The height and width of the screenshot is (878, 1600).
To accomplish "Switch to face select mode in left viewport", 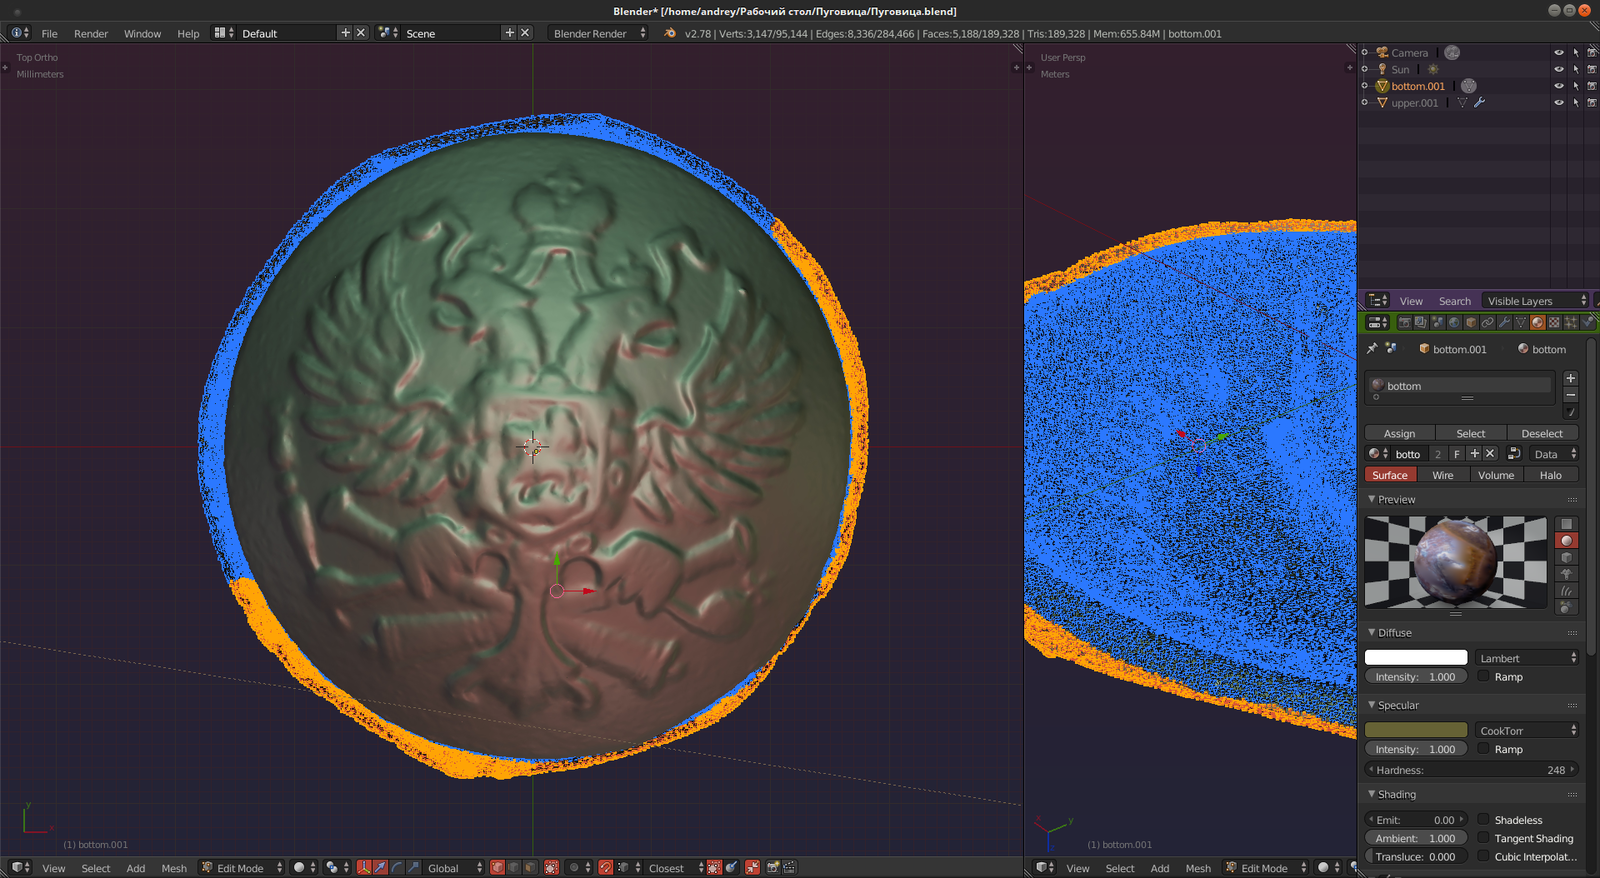I will [x=531, y=868].
